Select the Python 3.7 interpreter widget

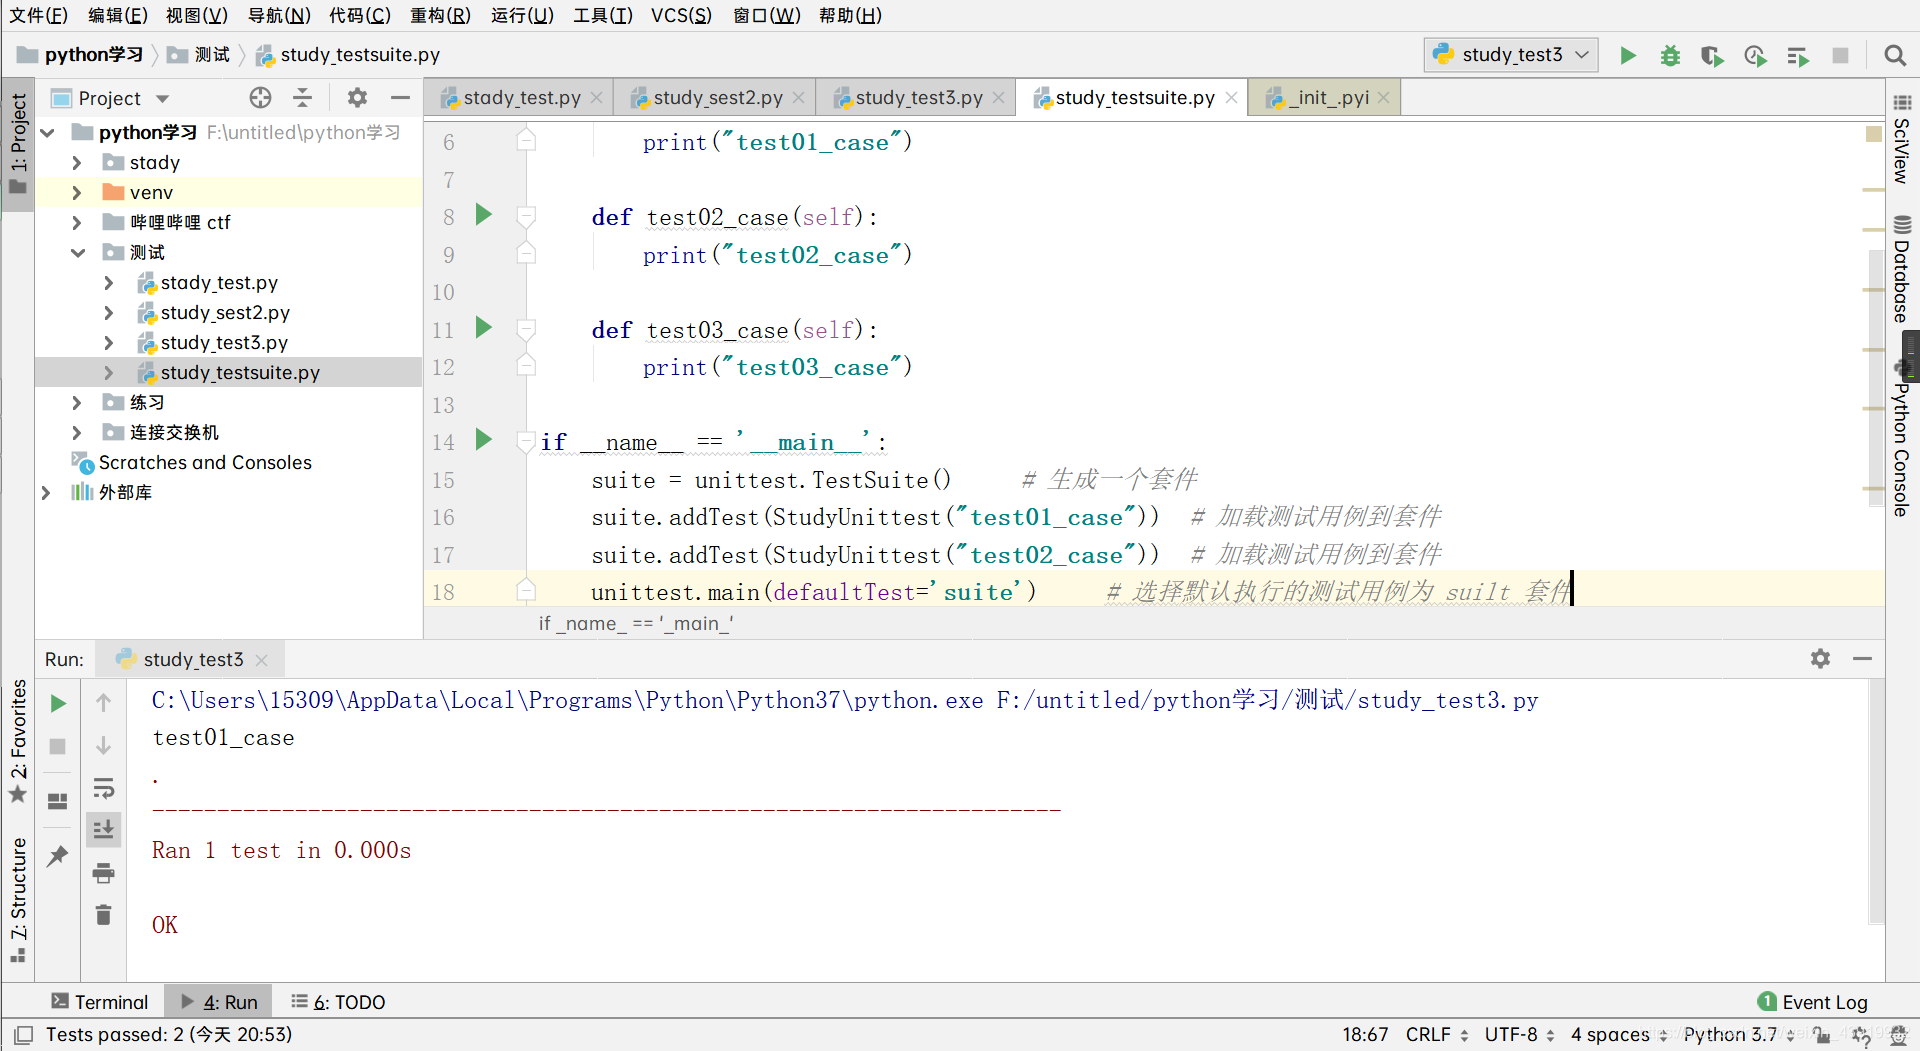click(x=1738, y=1034)
